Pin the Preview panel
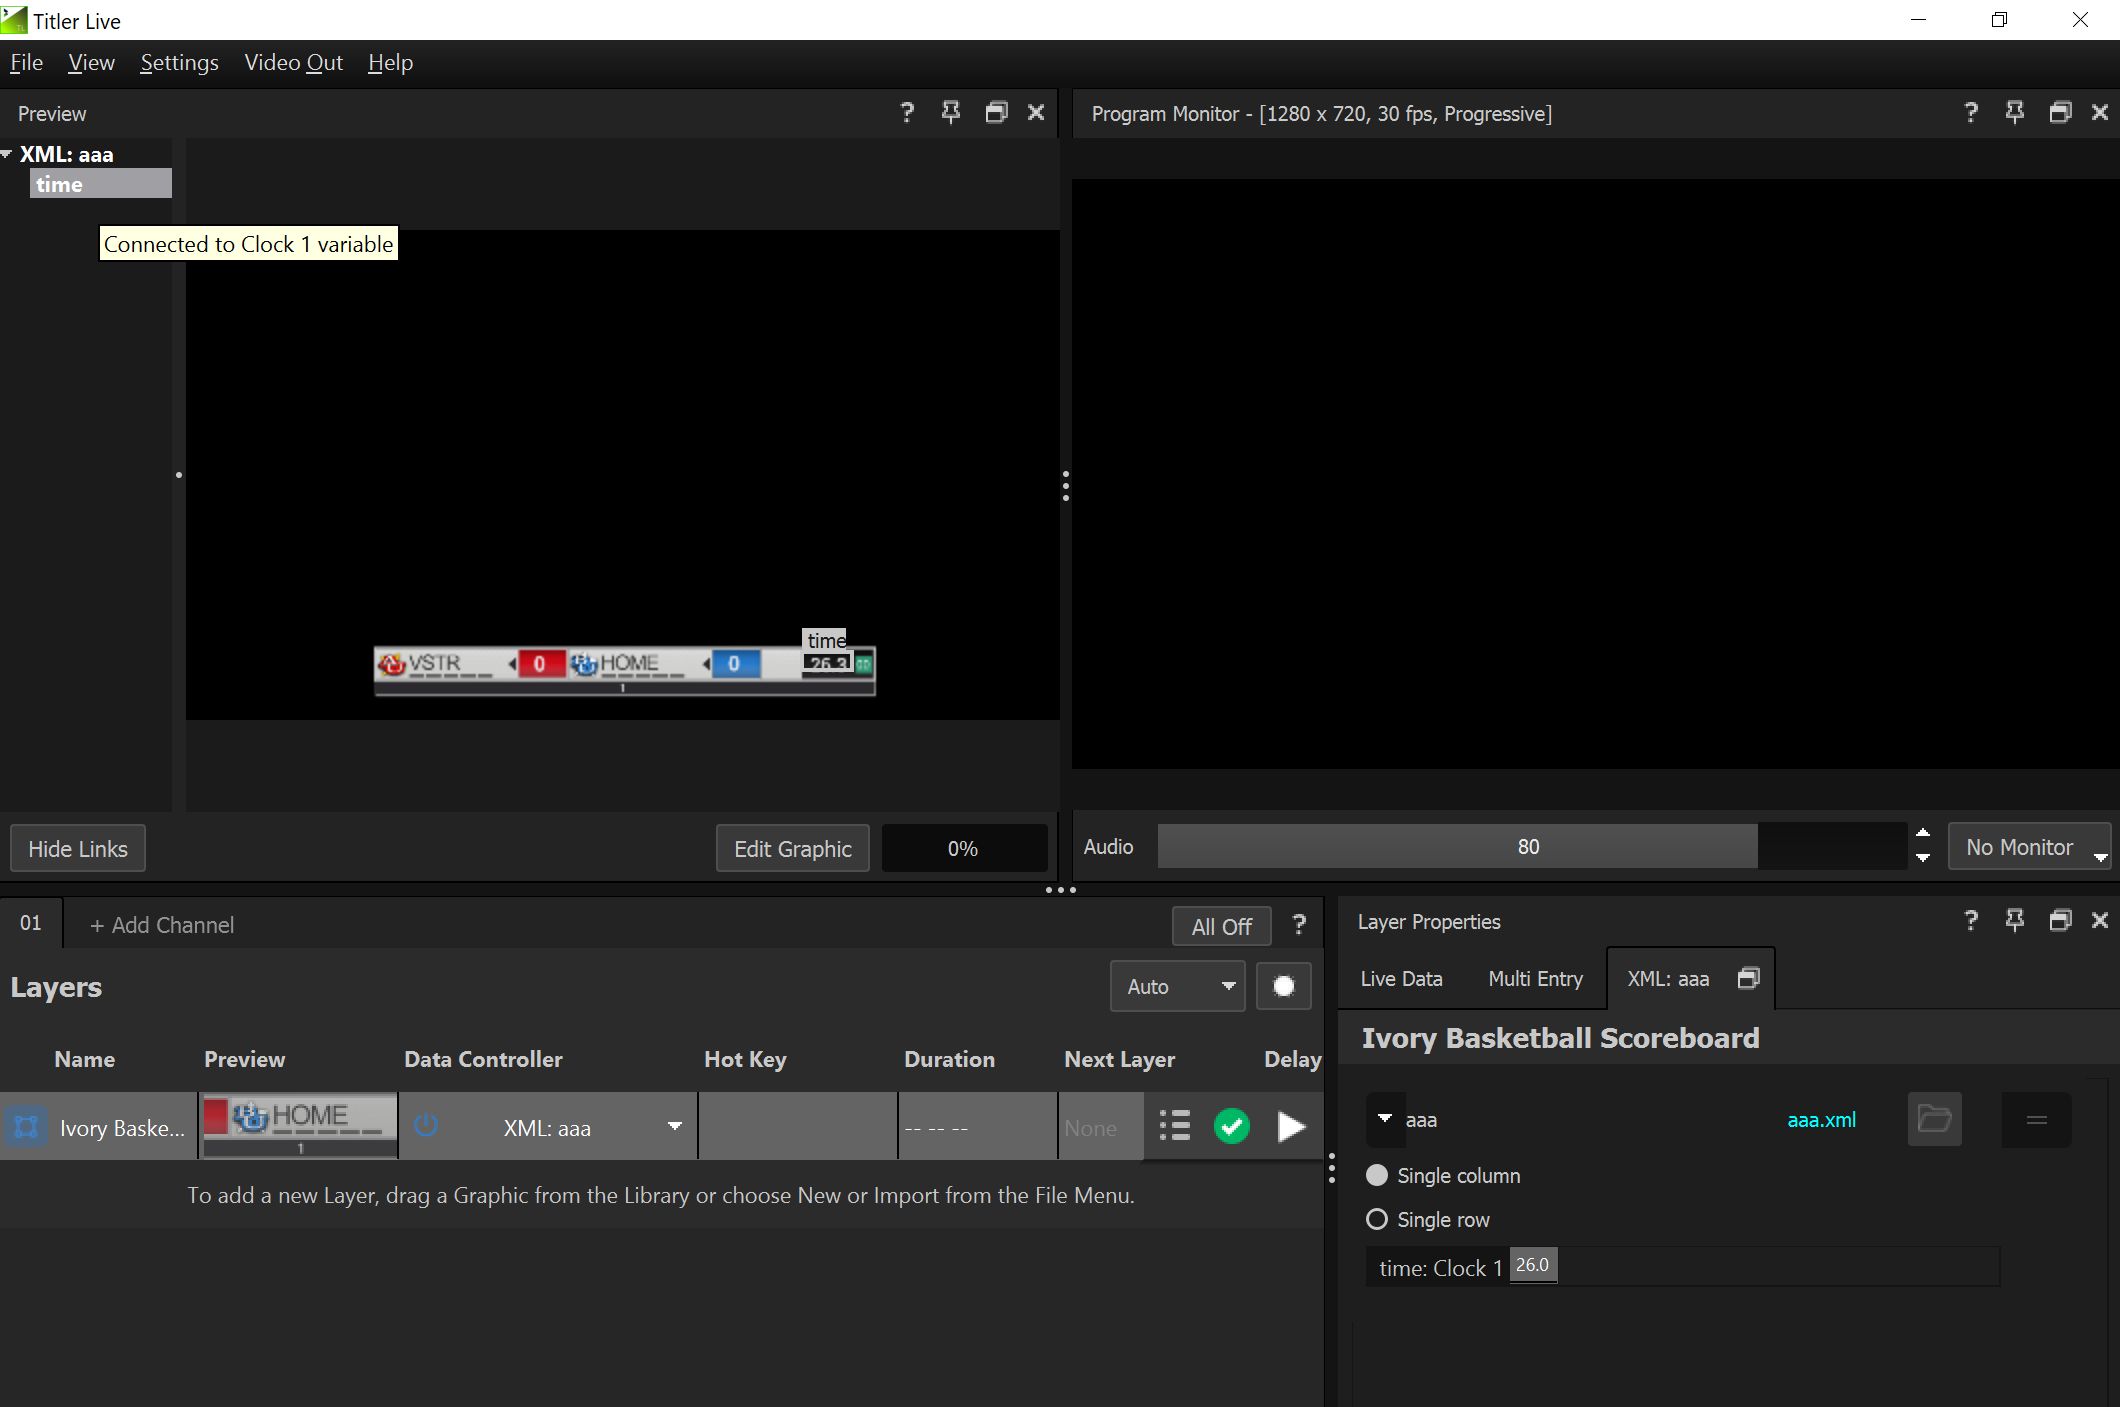The image size is (2120, 1407). point(951,113)
